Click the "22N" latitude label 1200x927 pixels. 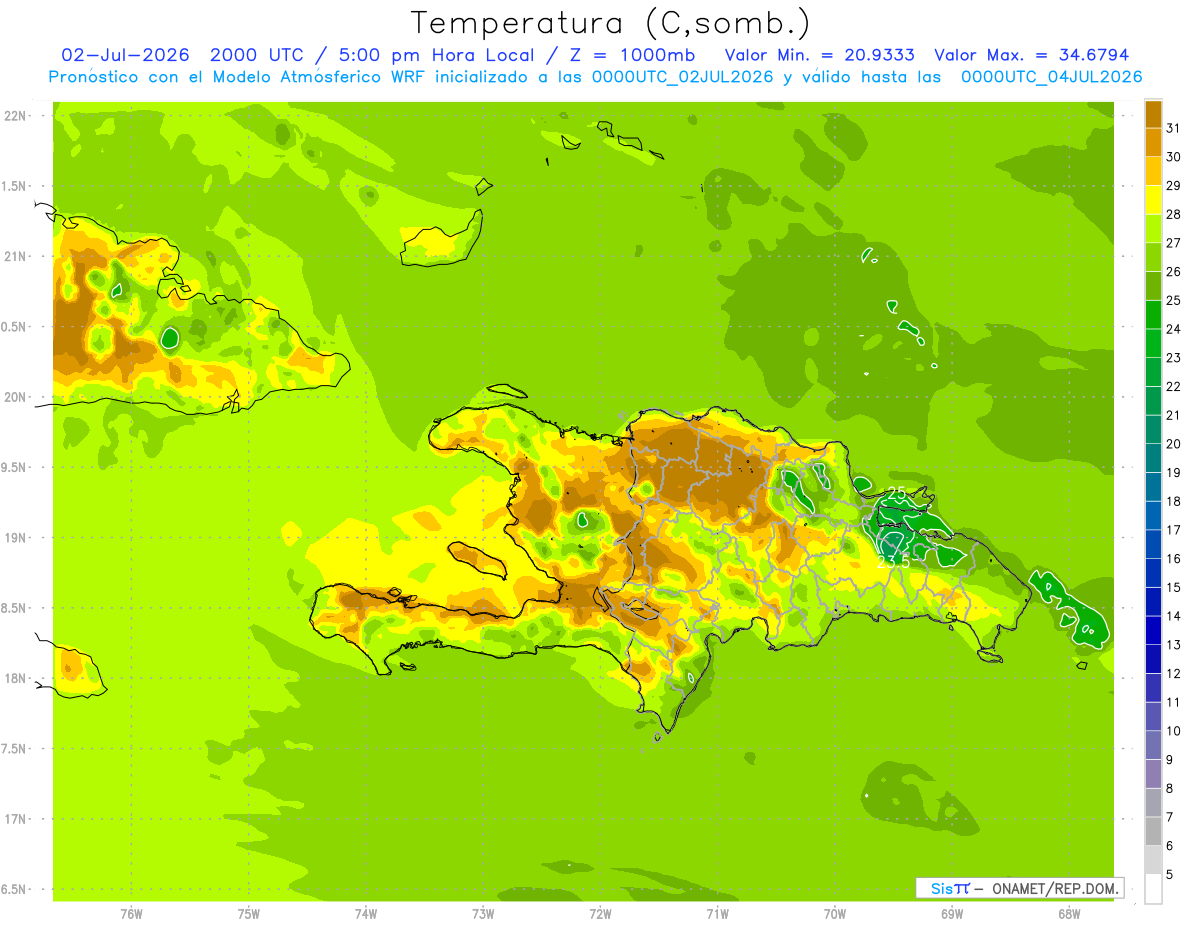pos(16,115)
